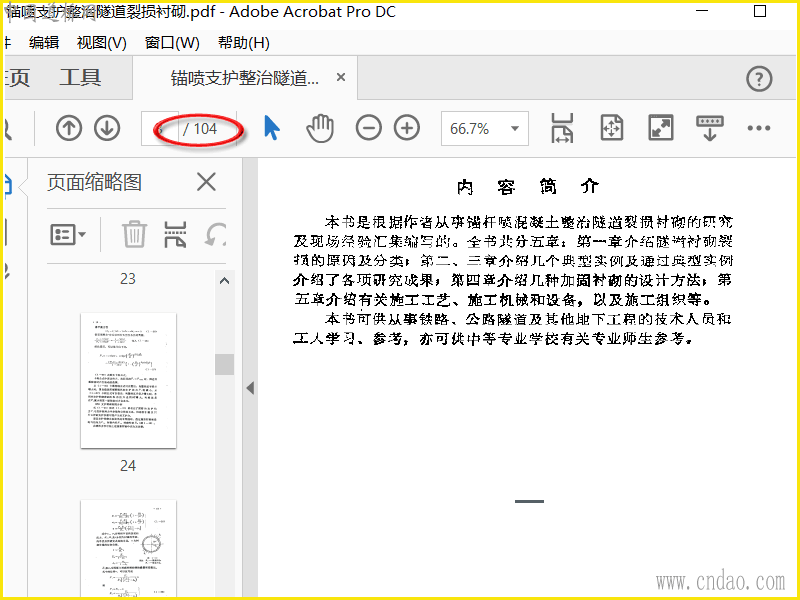Fit one full page in the window
This screenshot has width=800, height=600.
[612, 128]
